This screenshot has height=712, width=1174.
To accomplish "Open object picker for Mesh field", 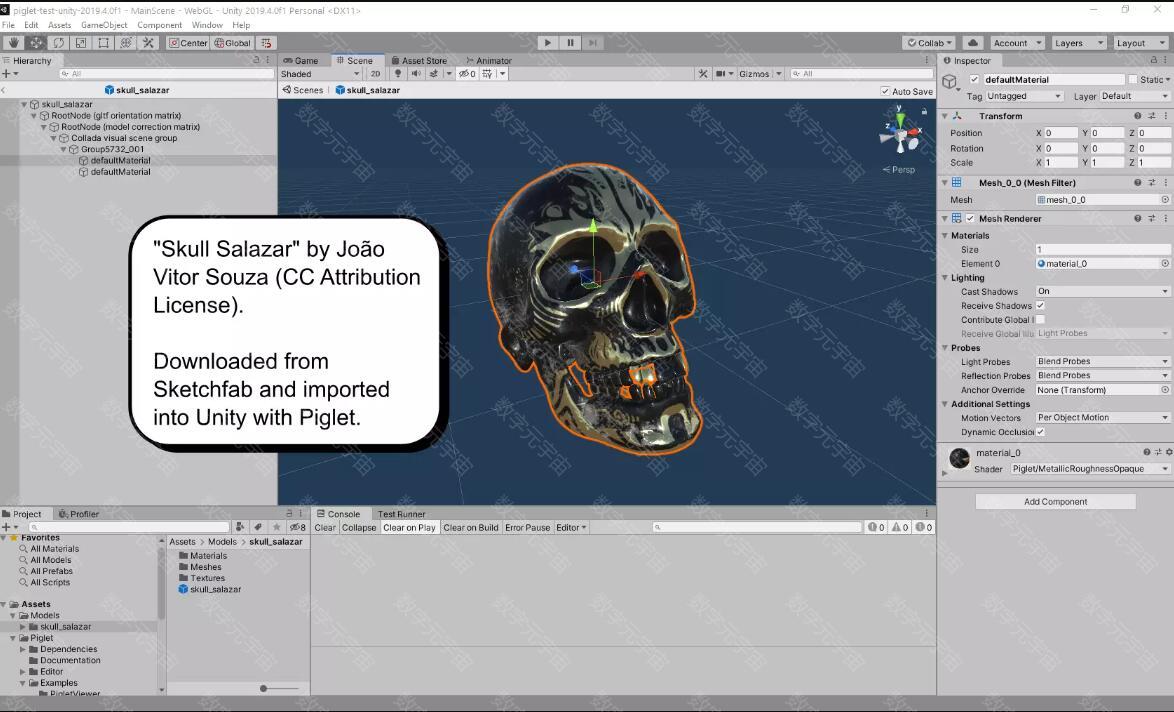I will point(1165,200).
